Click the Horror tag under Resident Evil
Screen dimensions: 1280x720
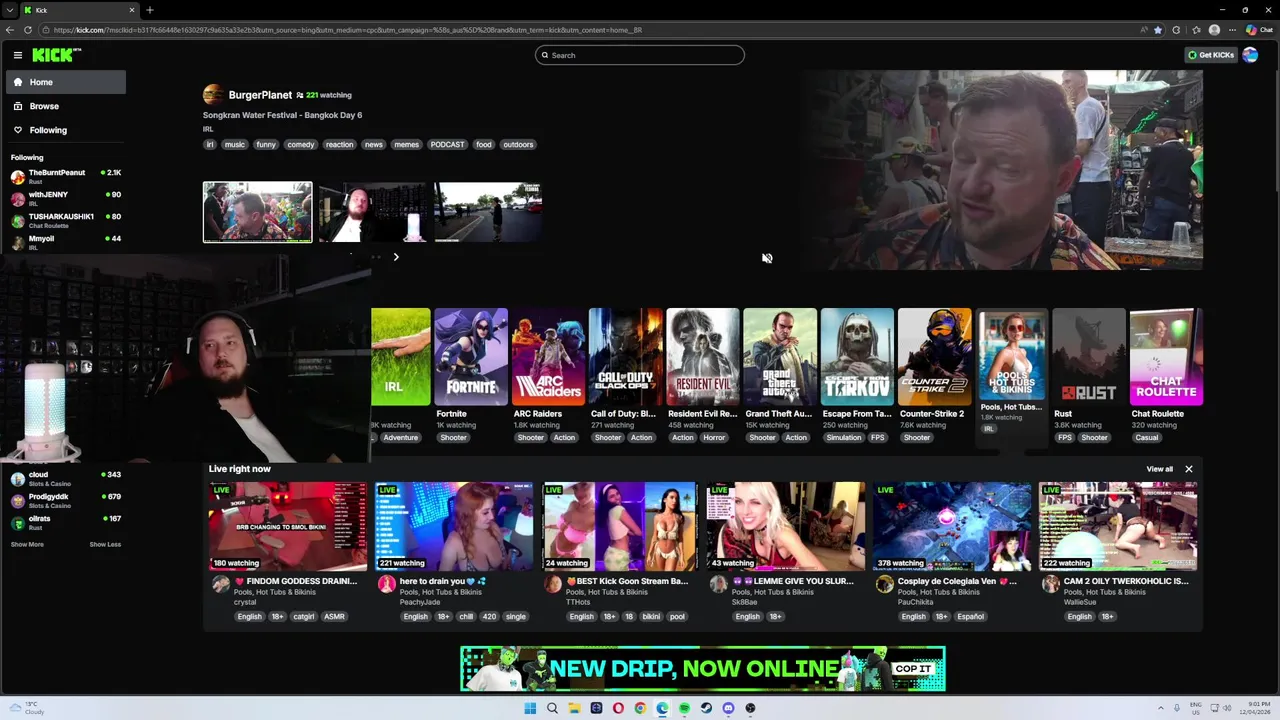(714, 437)
